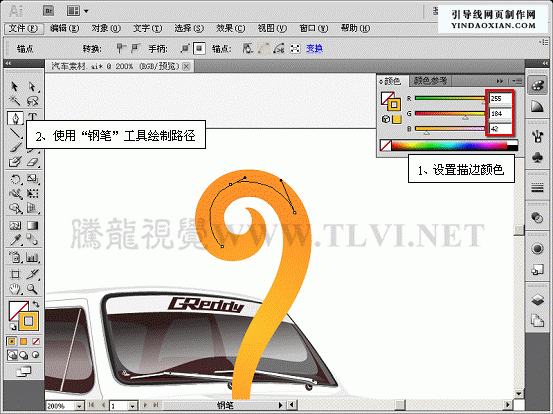The height and width of the screenshot is (414, 553).
Task: Select the Hand tool
Action: (14, 289)
